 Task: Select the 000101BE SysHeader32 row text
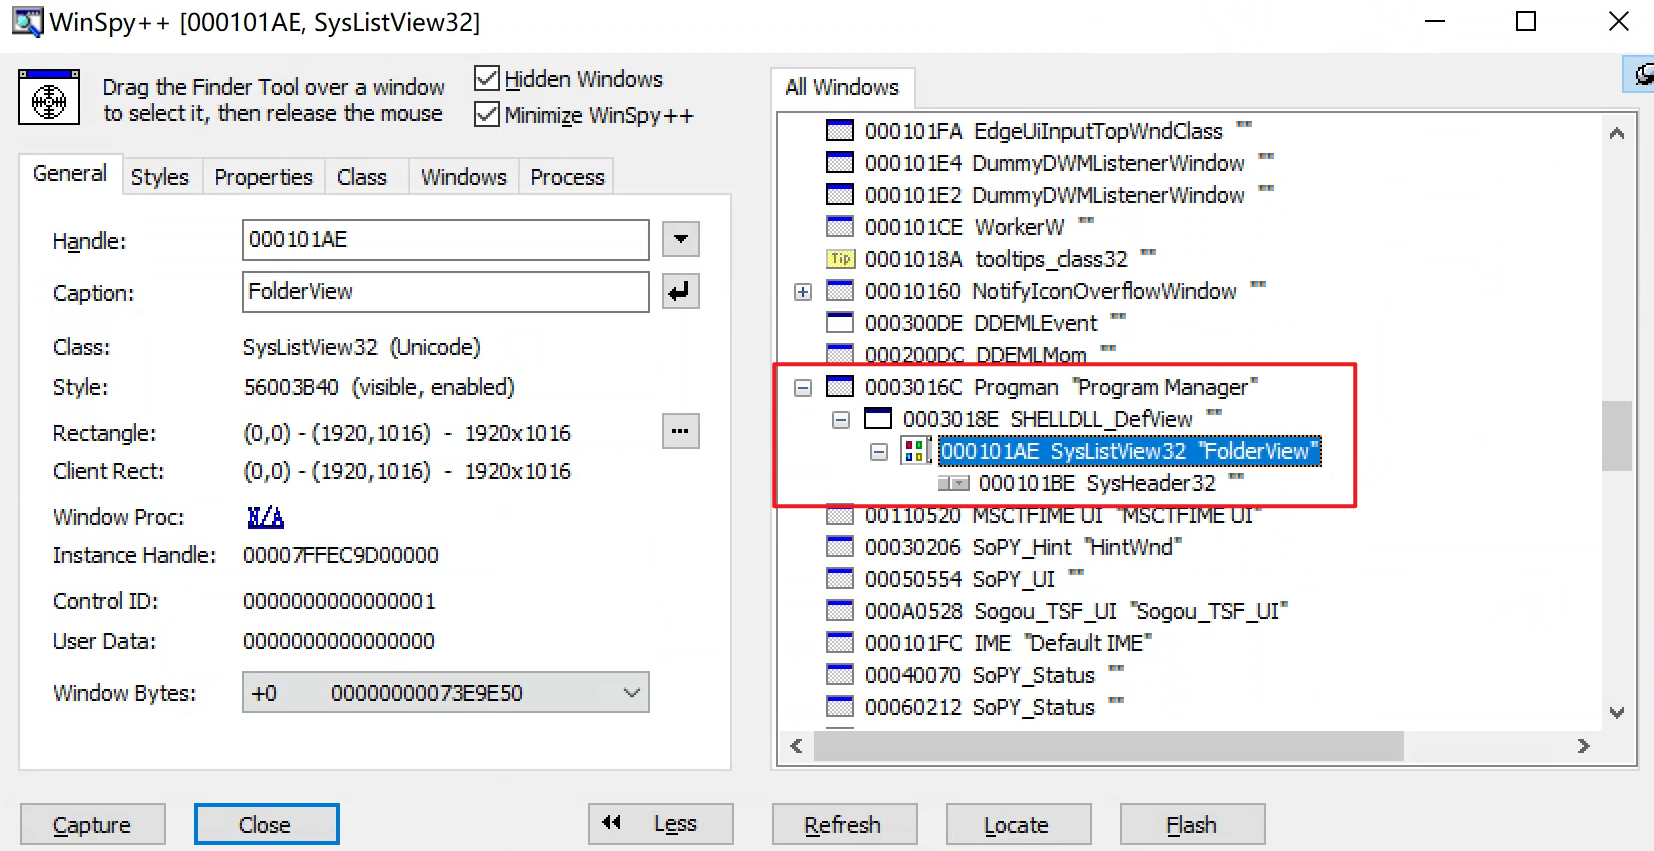click(x=1111, y=483)
